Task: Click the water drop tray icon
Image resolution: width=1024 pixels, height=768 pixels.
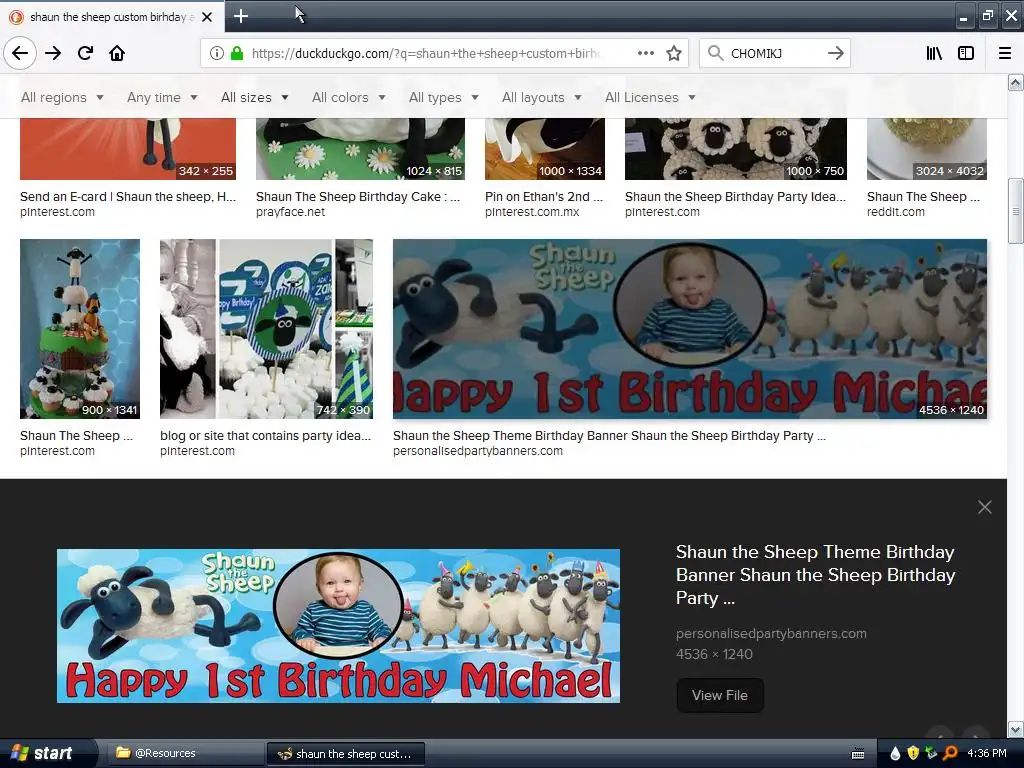Action: pyautogui.click(x=895, y=754)
